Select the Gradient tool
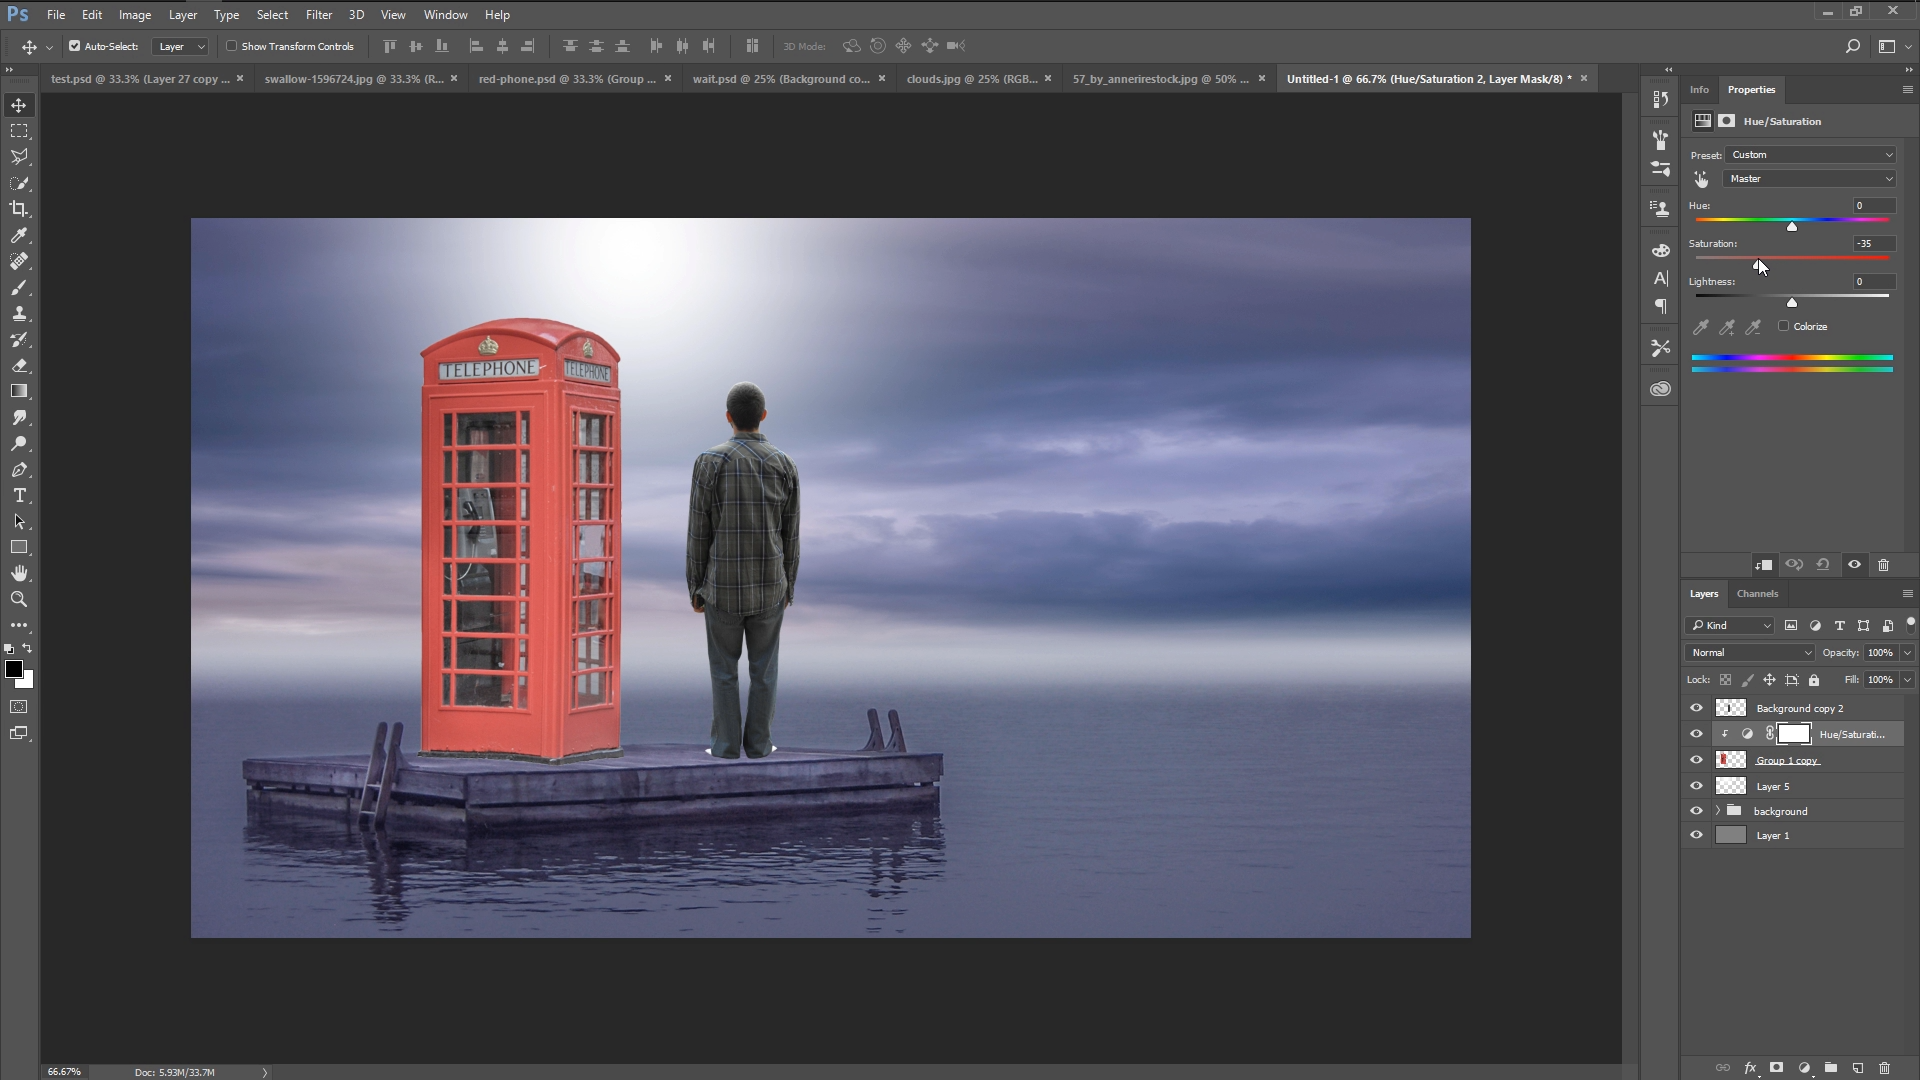This screenshot has height=1080, width=1920. (19, 391)
